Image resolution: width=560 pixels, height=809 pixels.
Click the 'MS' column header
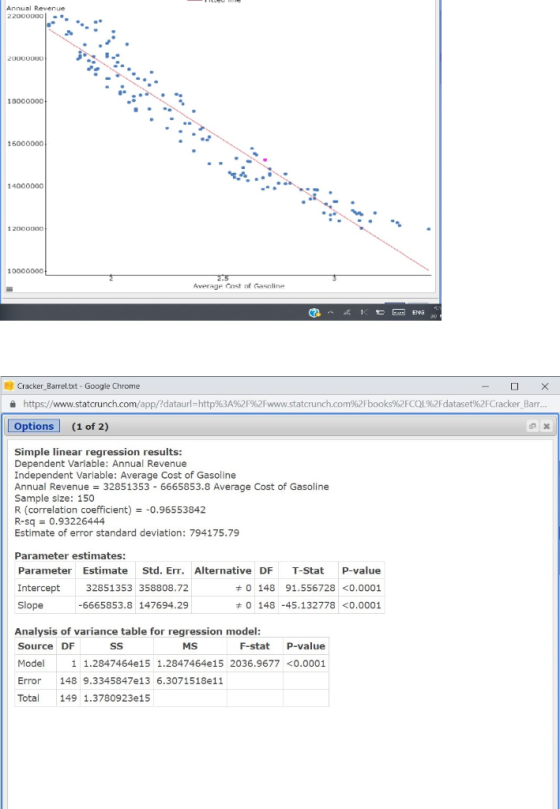(190, 646)
